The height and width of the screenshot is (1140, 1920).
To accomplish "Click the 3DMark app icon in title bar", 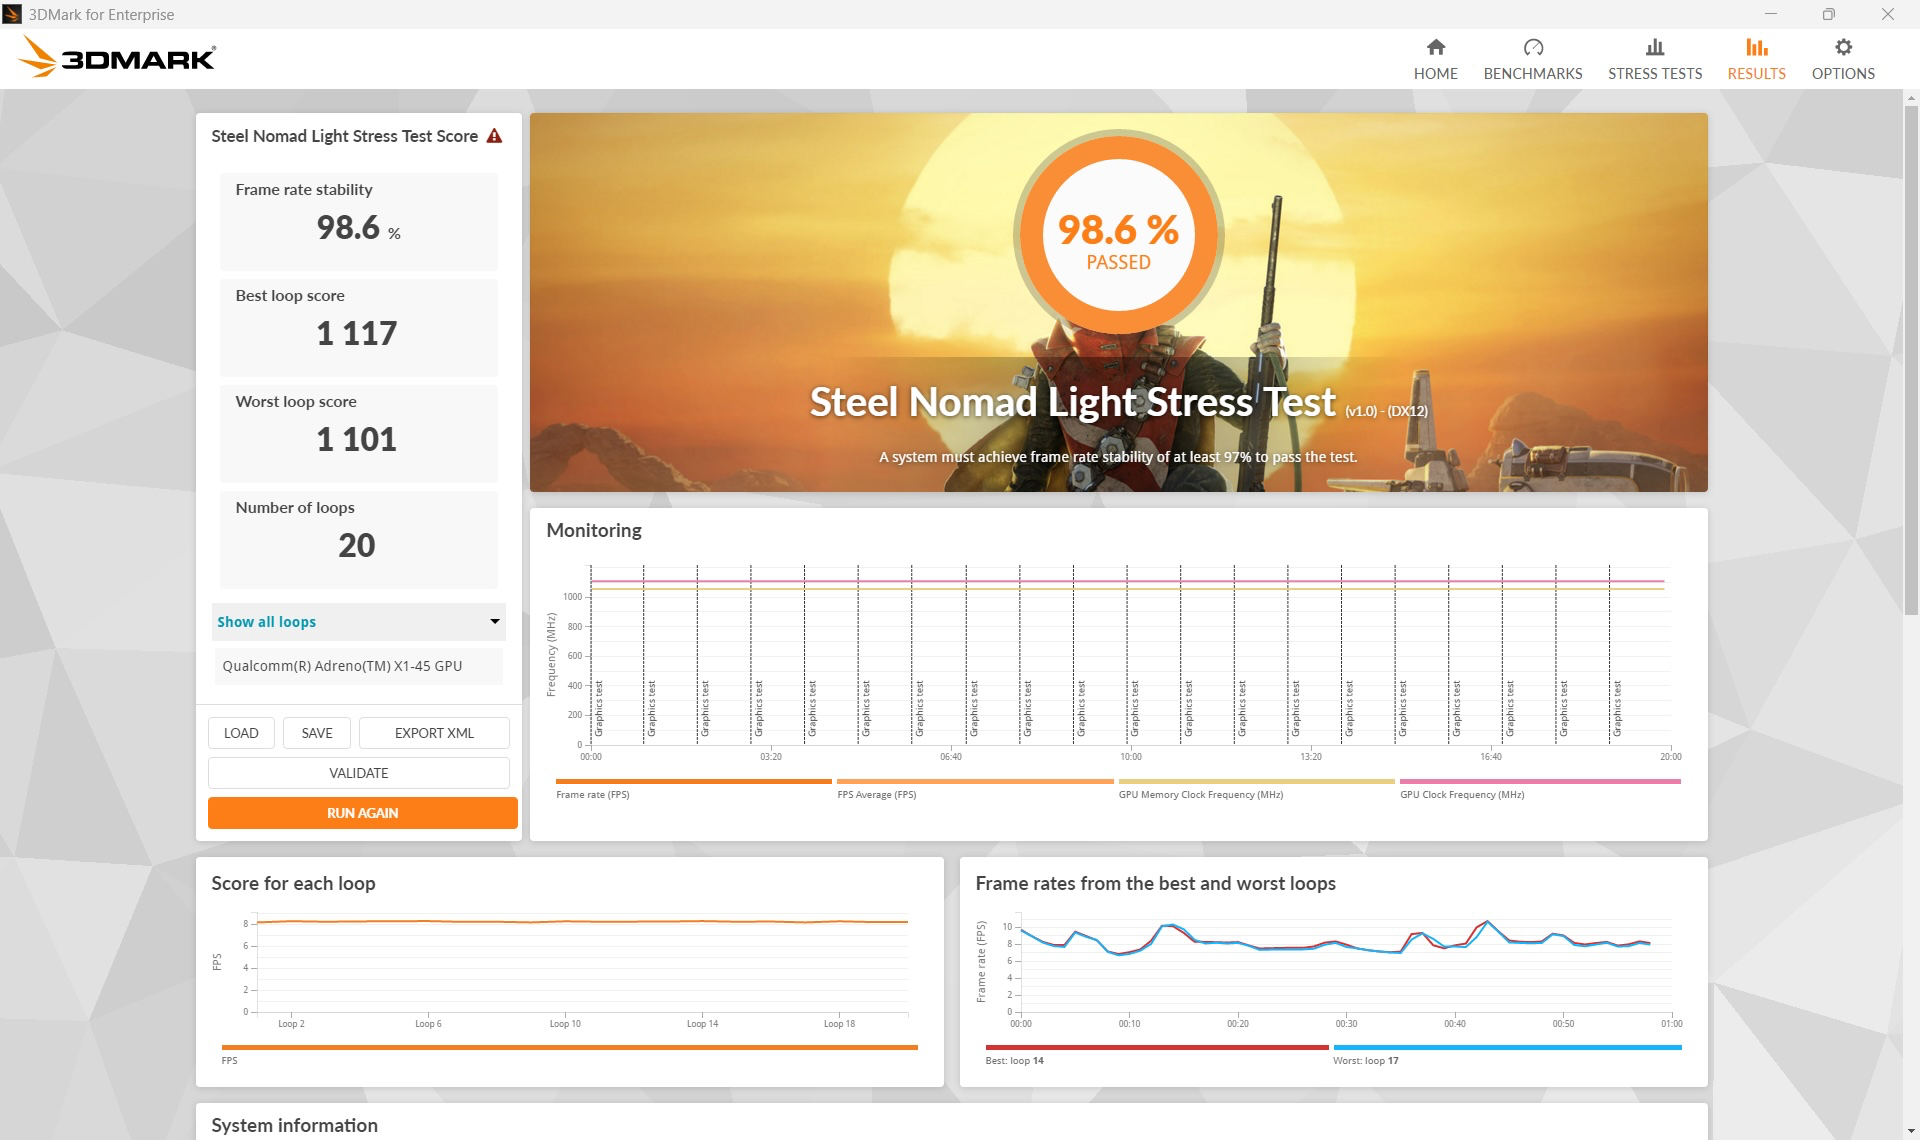I will (12, 14).
